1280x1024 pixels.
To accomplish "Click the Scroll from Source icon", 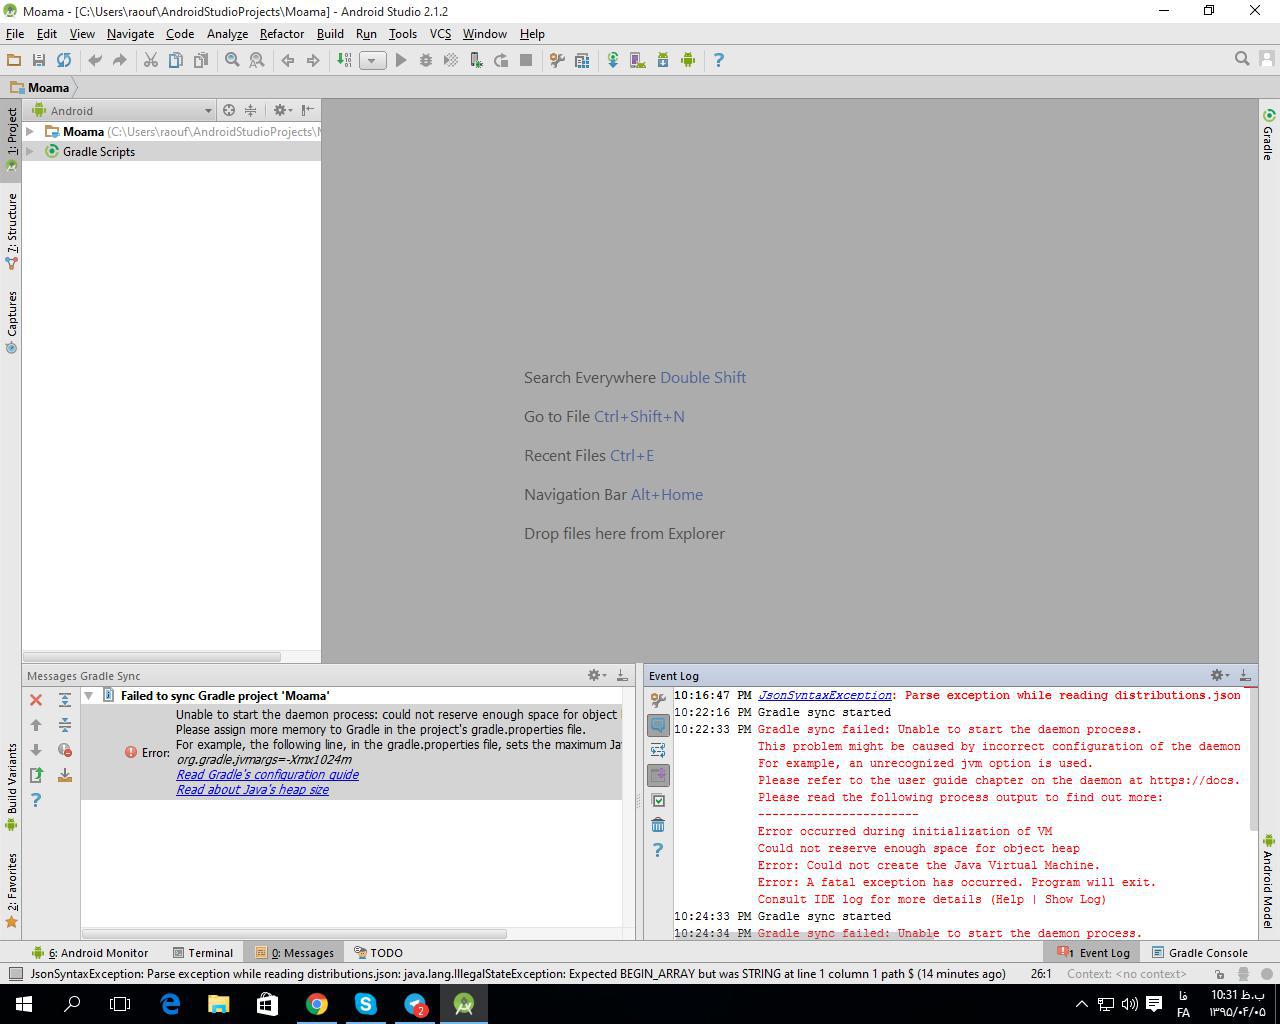I will click(x=229, y=110).
